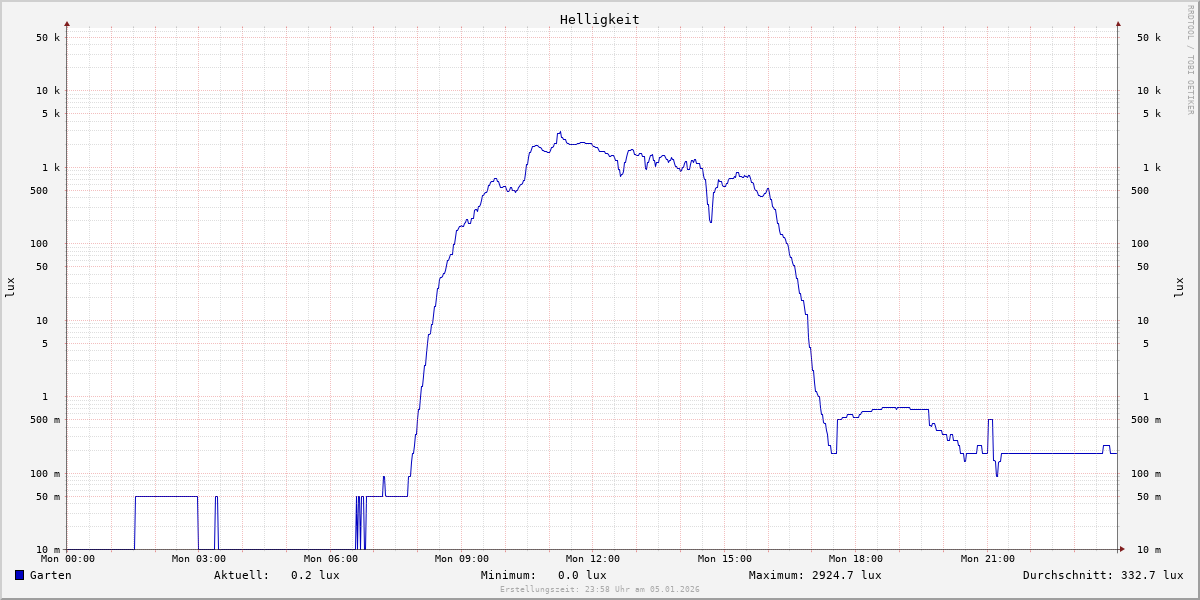The width and height of the screenshot is (1200, 600).
Task: Click the "Durchschnitt: 332.7 lux" value
Action: [1103, 575]
